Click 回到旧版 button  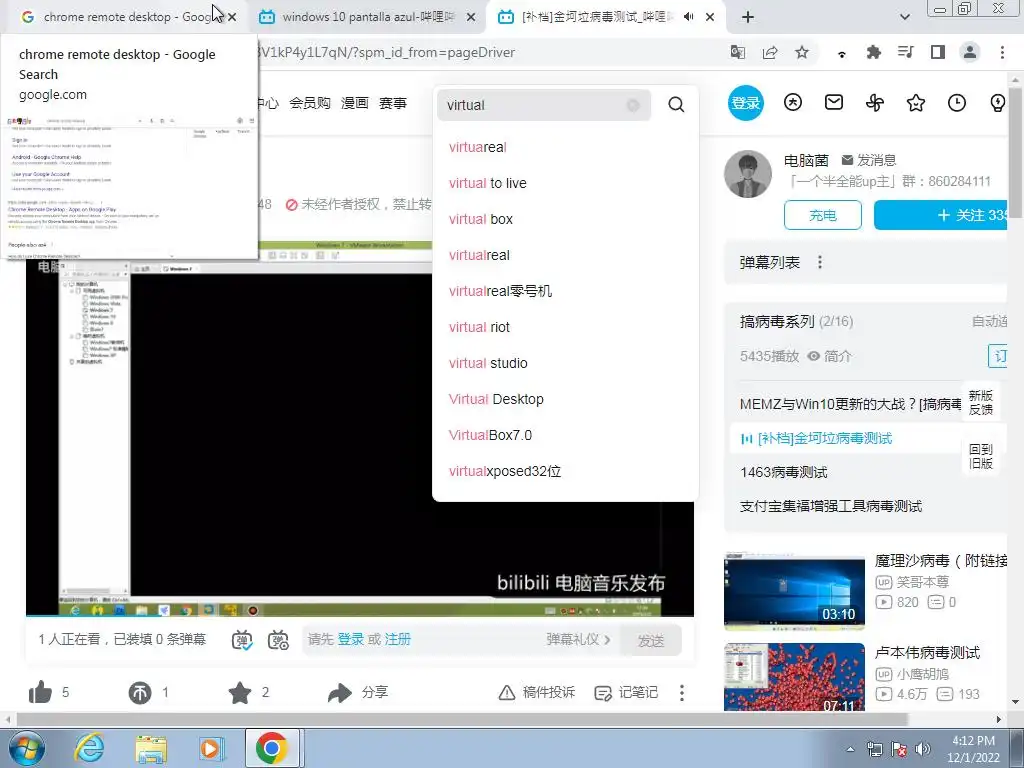pyautogui.click(x=981, y=456)
